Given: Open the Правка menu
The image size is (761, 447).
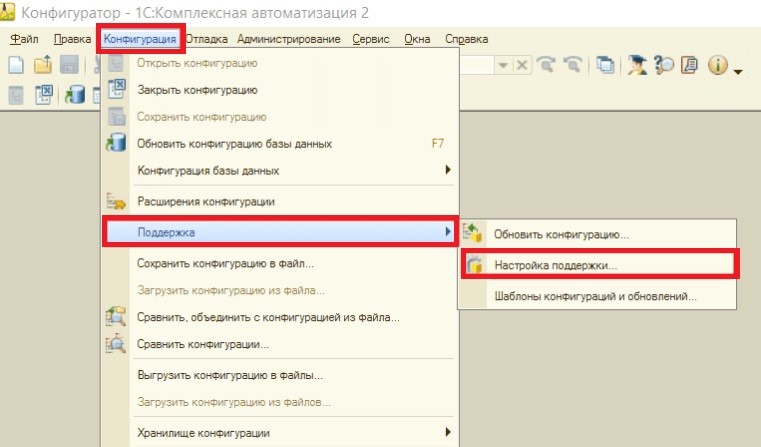Looking at the screenshot, I should click(72, 39).
